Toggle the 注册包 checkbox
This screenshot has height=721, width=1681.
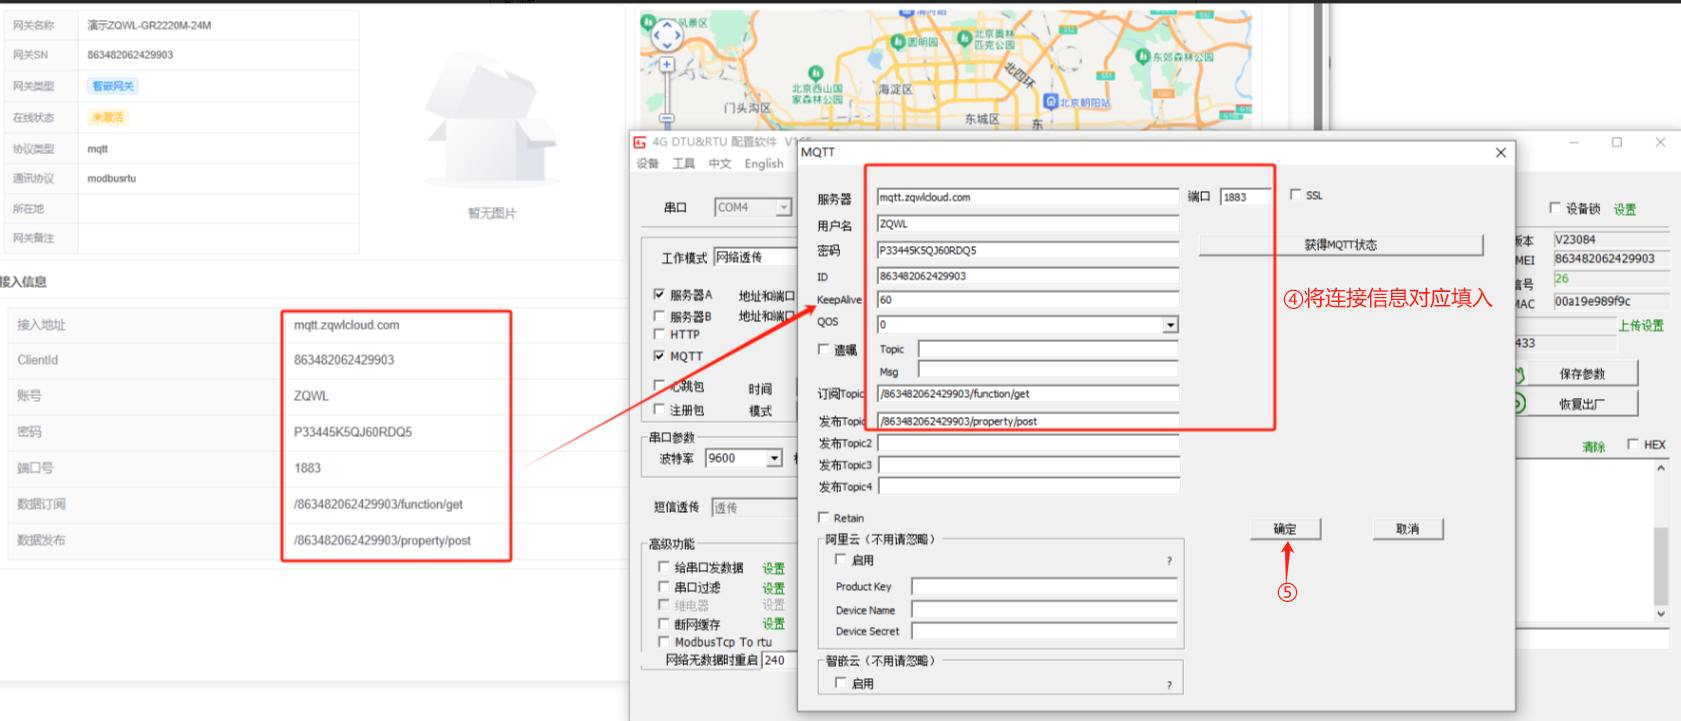point(659,409)
